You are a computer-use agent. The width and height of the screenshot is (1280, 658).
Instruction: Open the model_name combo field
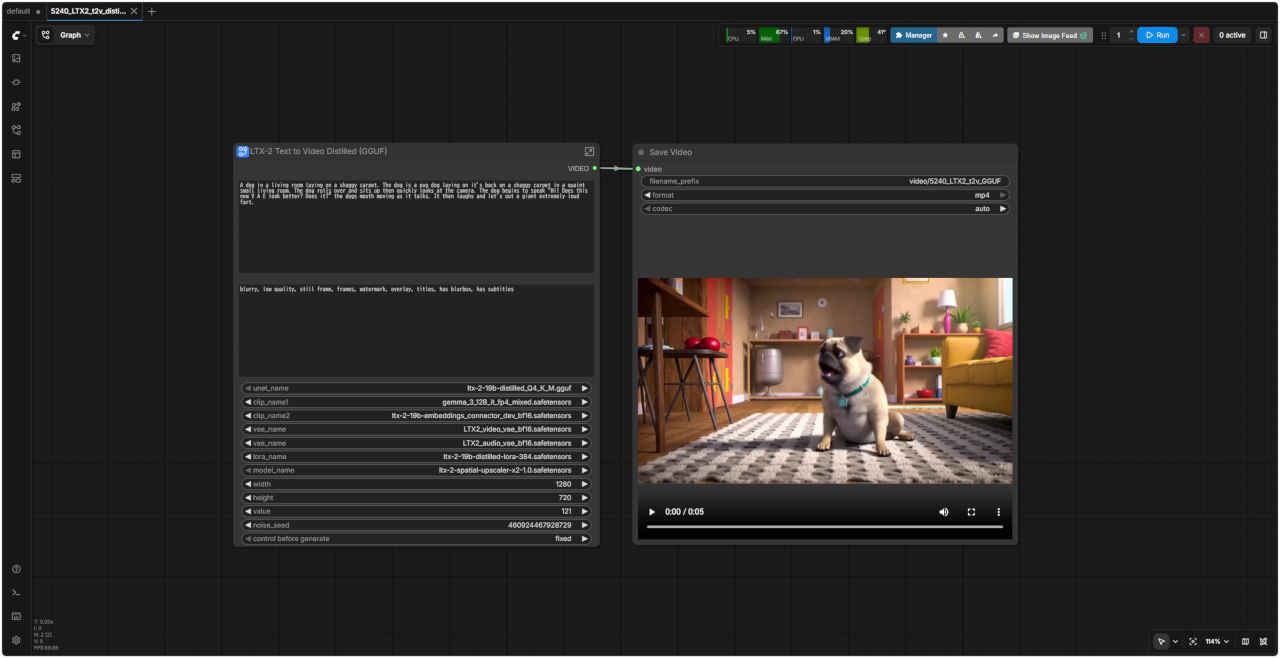416,470
